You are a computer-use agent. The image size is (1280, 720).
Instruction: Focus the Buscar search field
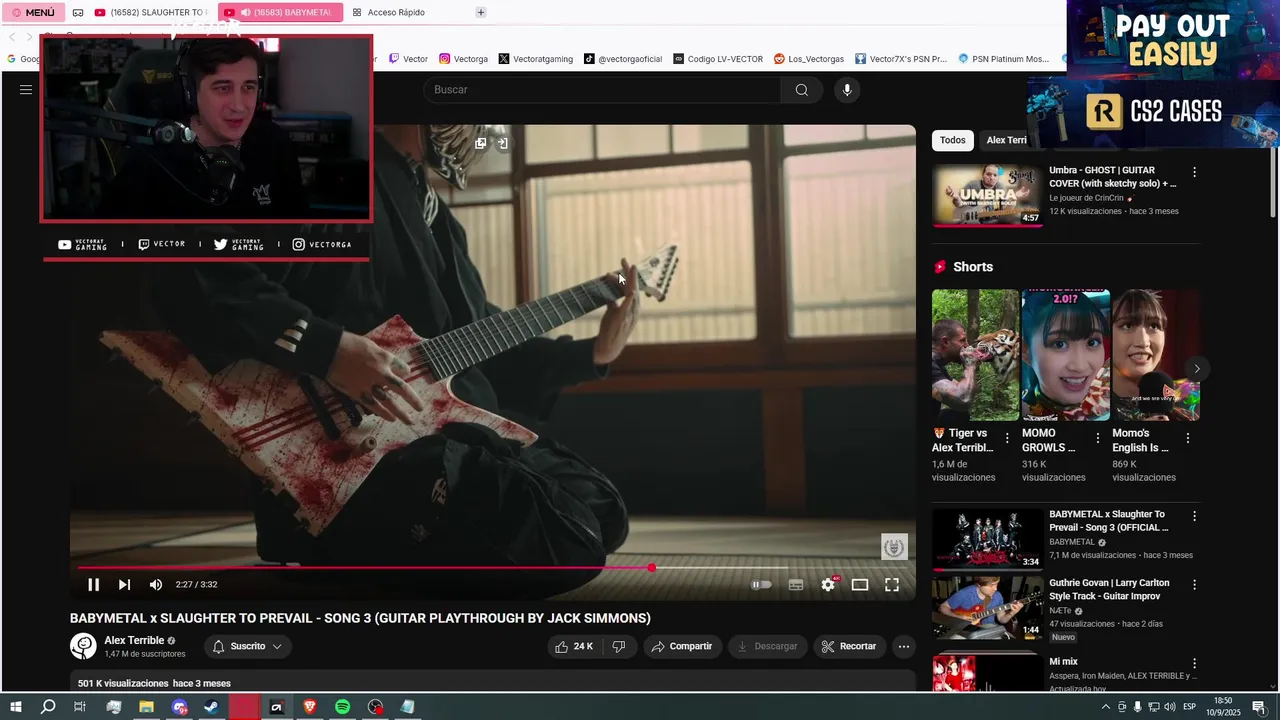click(602, 90)
